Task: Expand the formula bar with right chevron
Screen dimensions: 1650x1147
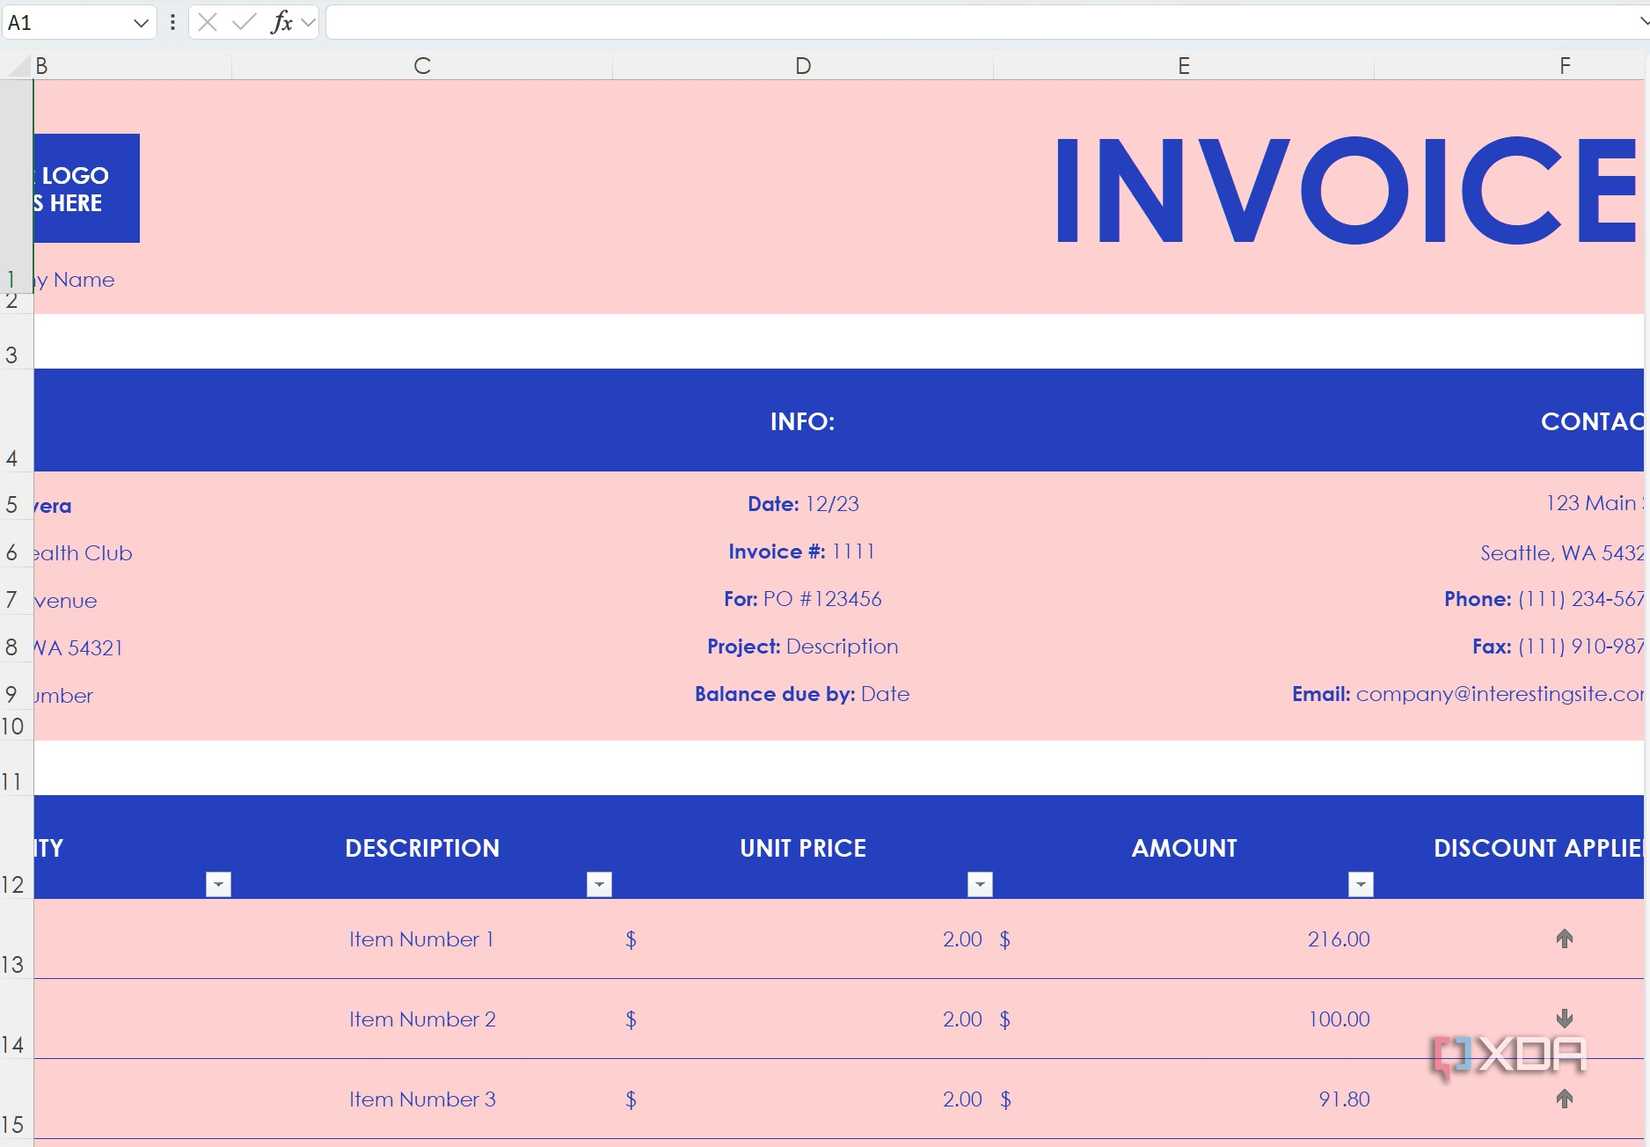Action: (x=1642, y=21)
